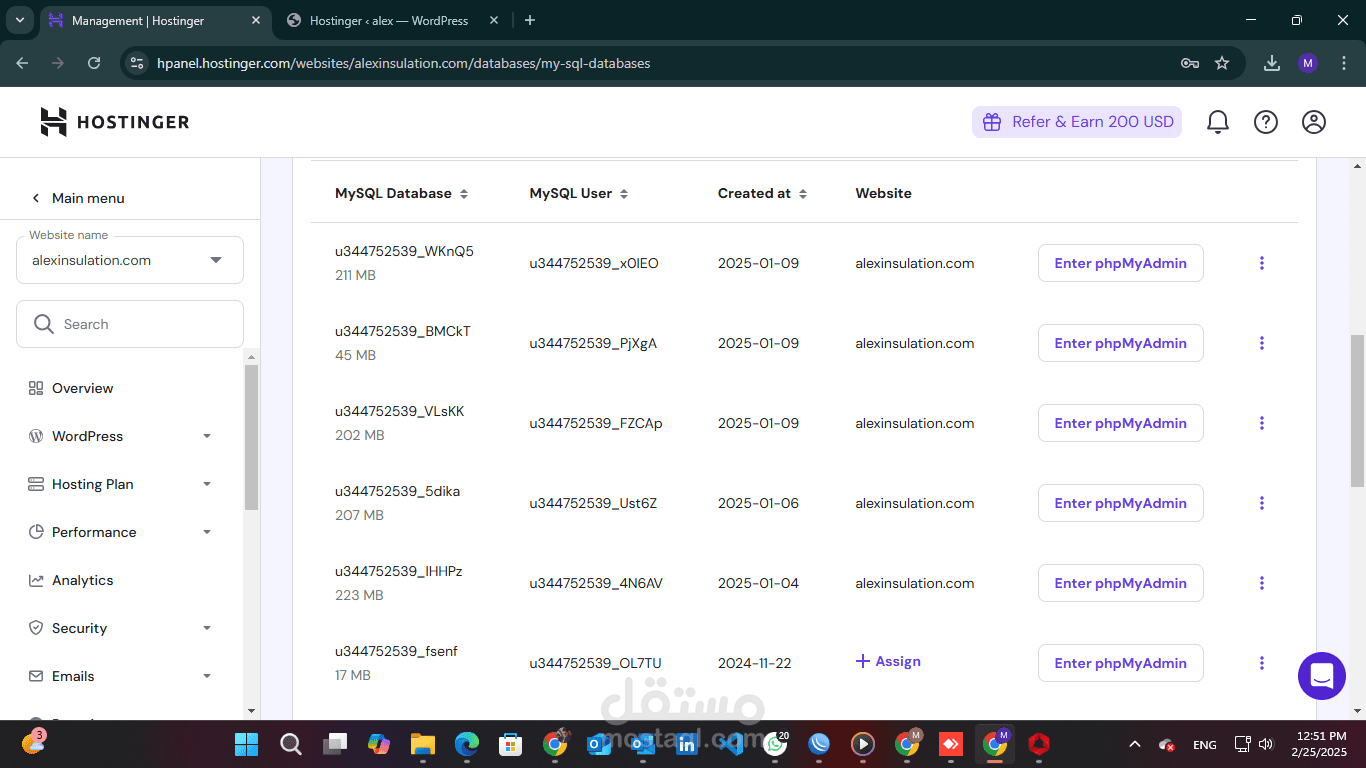Image resolution: width=1366 pixels, height=768 pixels.
Task: Open the help question mark icon
Action: click(1266, 122)
